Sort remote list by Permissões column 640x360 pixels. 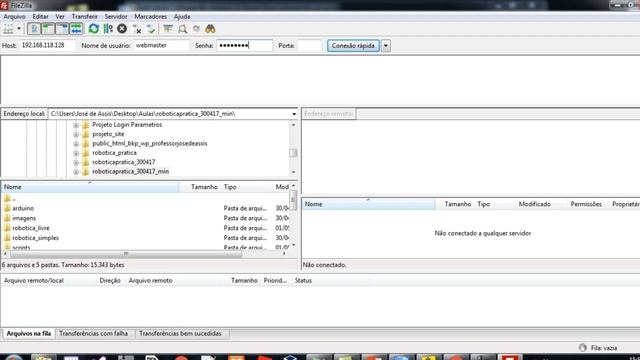click(x=586, y=204)
